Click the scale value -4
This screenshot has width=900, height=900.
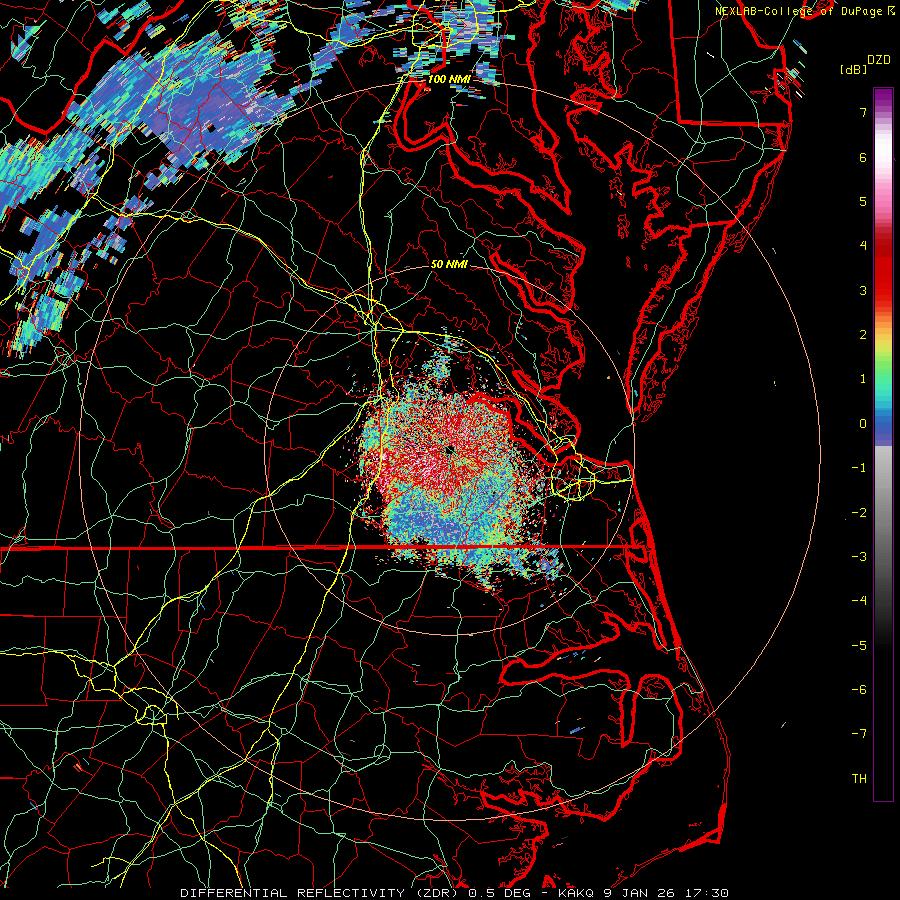pyautogui.click(x=859, y=601)
